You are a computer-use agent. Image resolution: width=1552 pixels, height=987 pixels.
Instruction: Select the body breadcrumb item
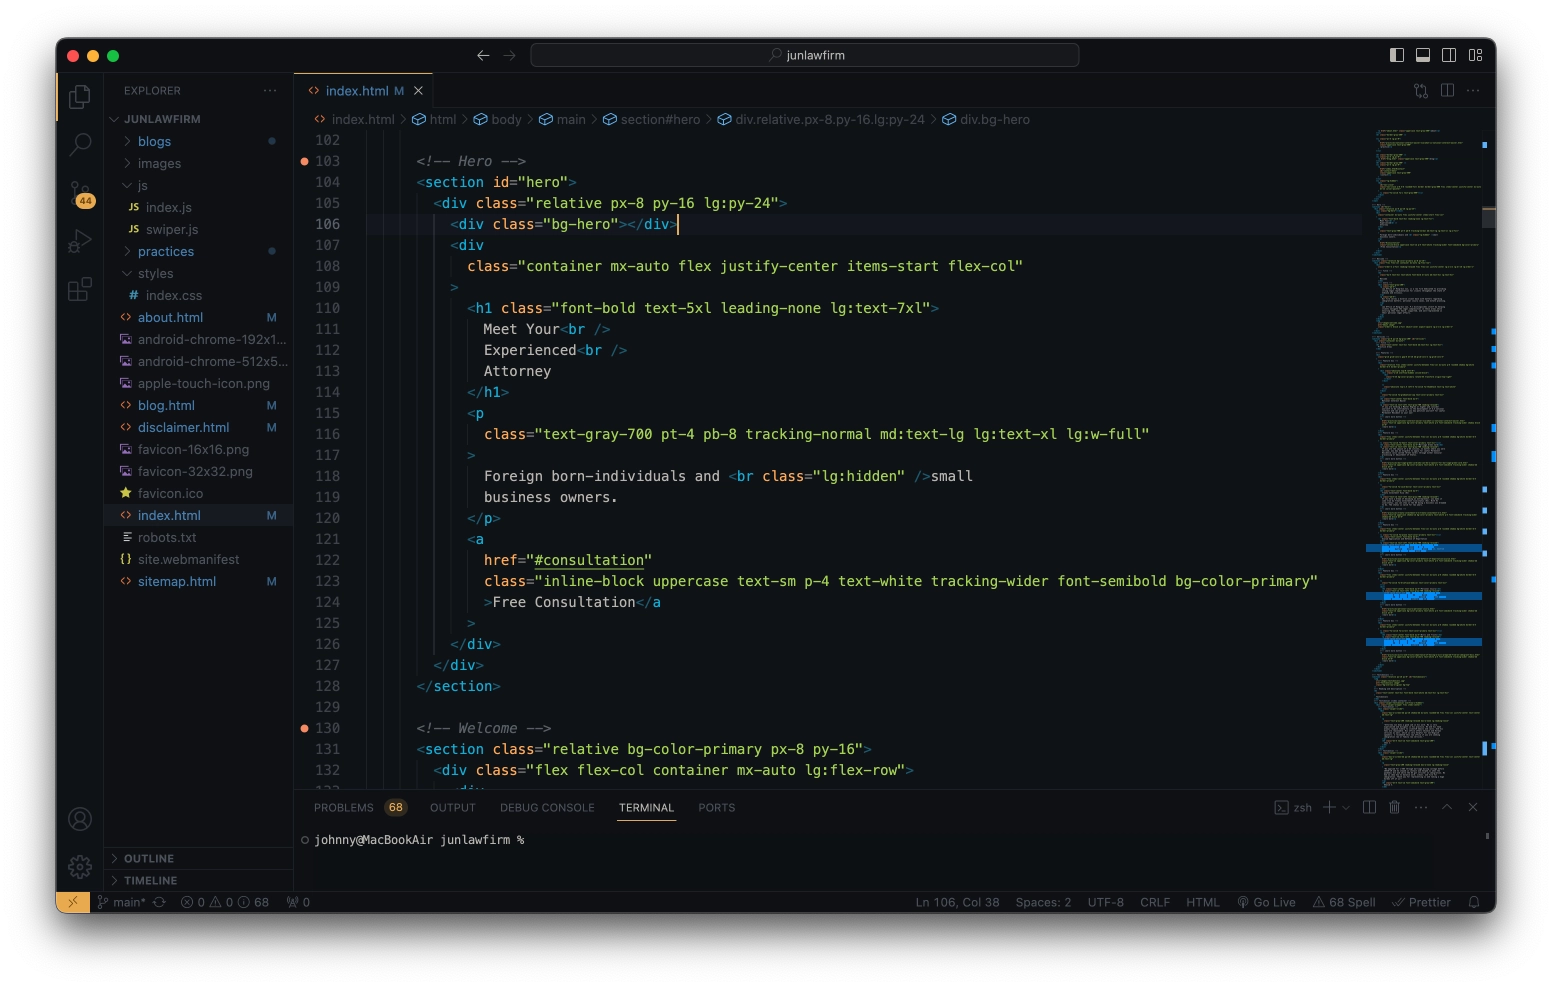pos(497,119)
